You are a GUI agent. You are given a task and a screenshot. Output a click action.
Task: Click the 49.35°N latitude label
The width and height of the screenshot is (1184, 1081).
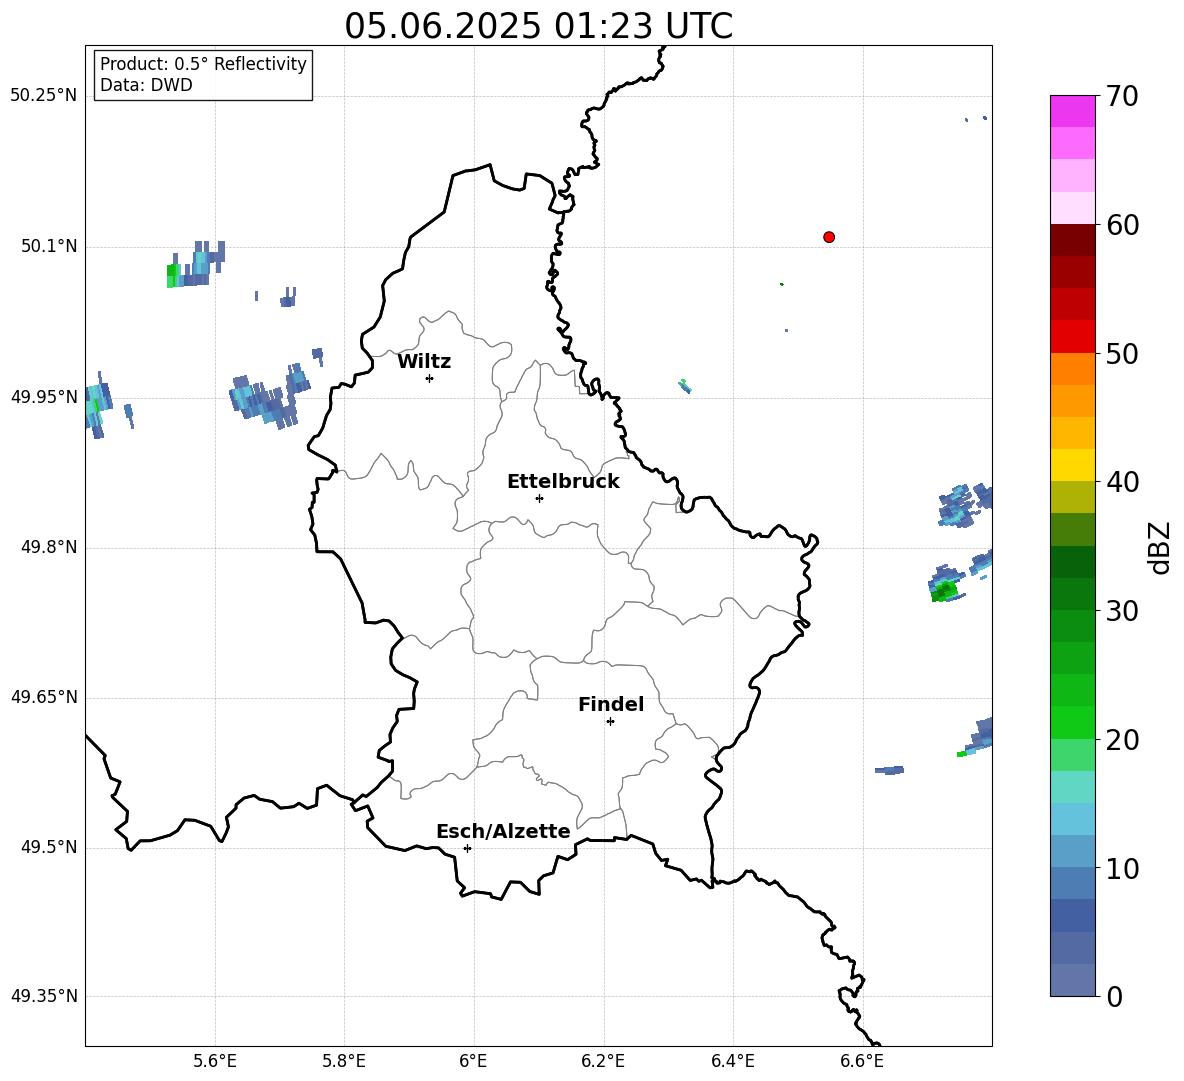44,996
